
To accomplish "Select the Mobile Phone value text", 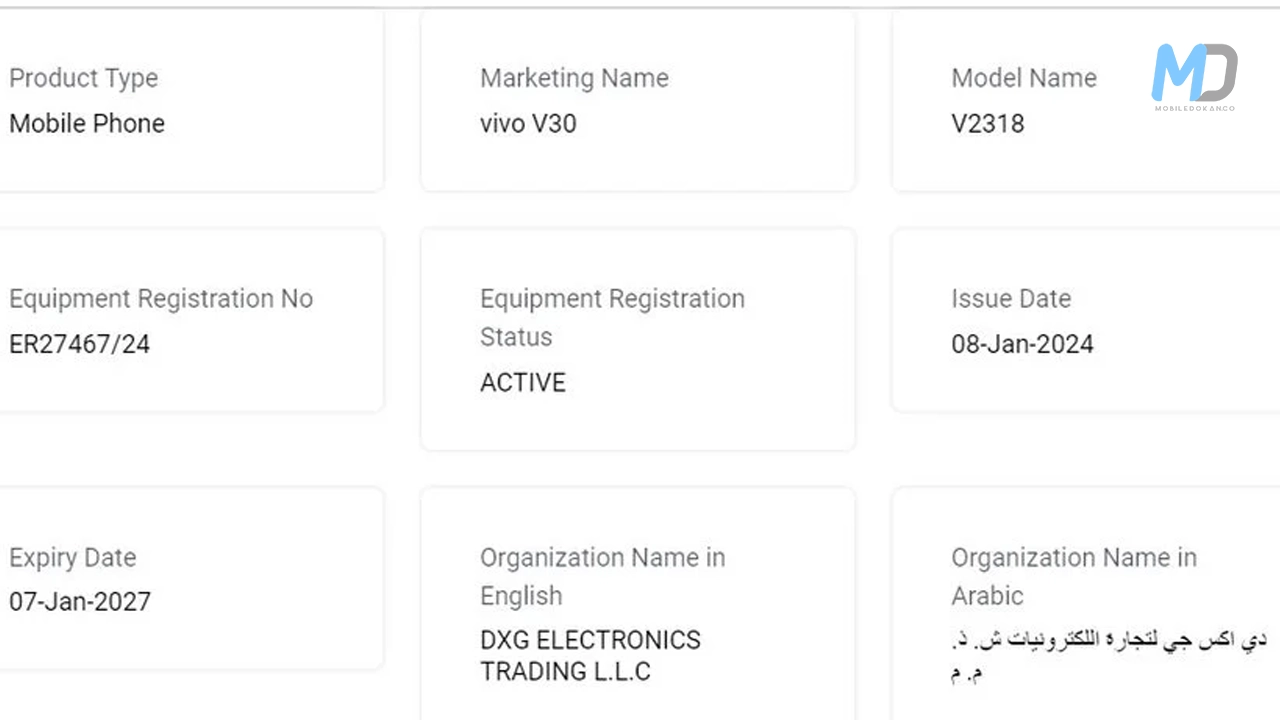I will coord(87,123).
